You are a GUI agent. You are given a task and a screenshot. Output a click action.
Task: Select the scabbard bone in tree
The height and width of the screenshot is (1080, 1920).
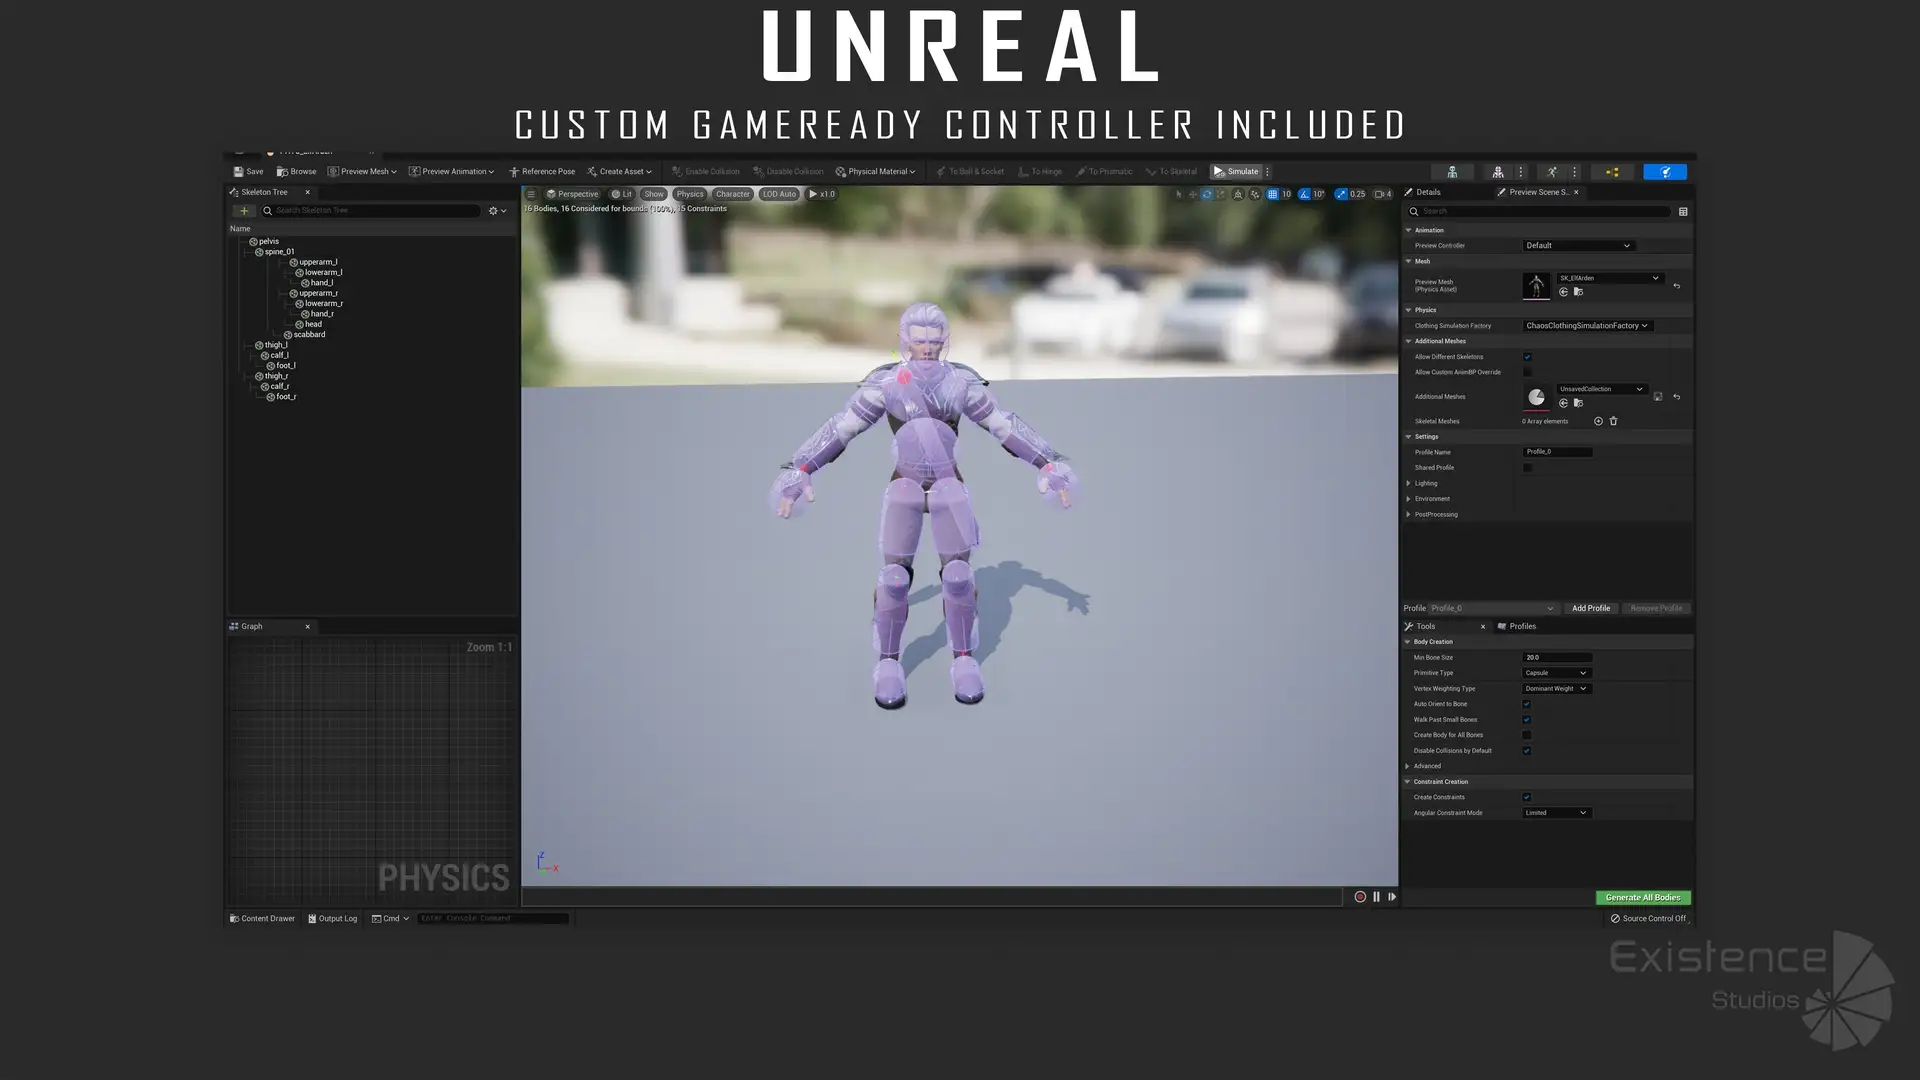point(308,334)
